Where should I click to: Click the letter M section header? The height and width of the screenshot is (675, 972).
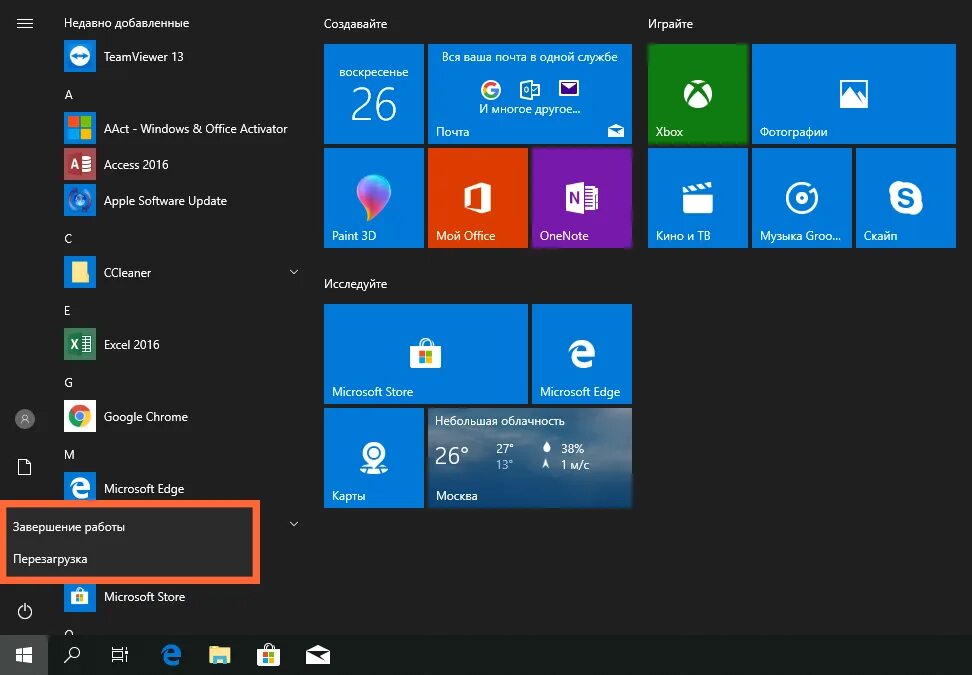(x=69, y=454)
